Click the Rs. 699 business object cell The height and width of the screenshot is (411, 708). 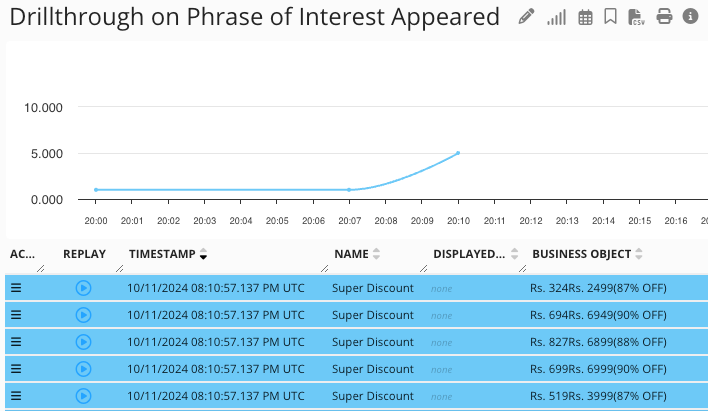pos(597,369)
